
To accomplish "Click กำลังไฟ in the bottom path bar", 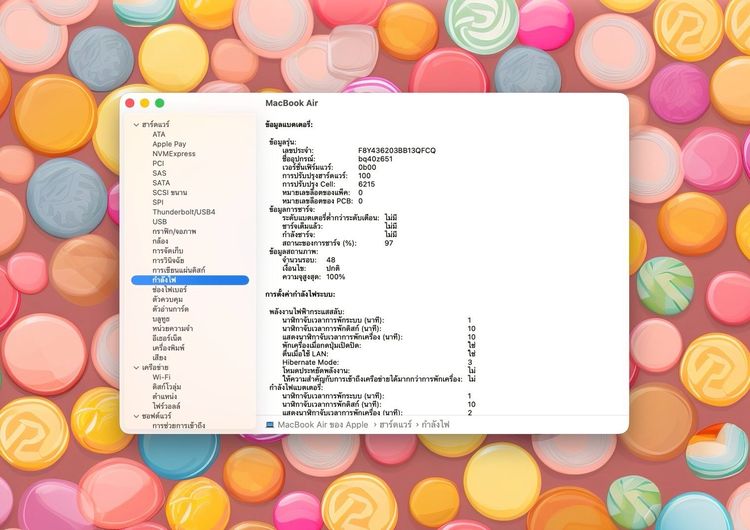I will [435, 425].
